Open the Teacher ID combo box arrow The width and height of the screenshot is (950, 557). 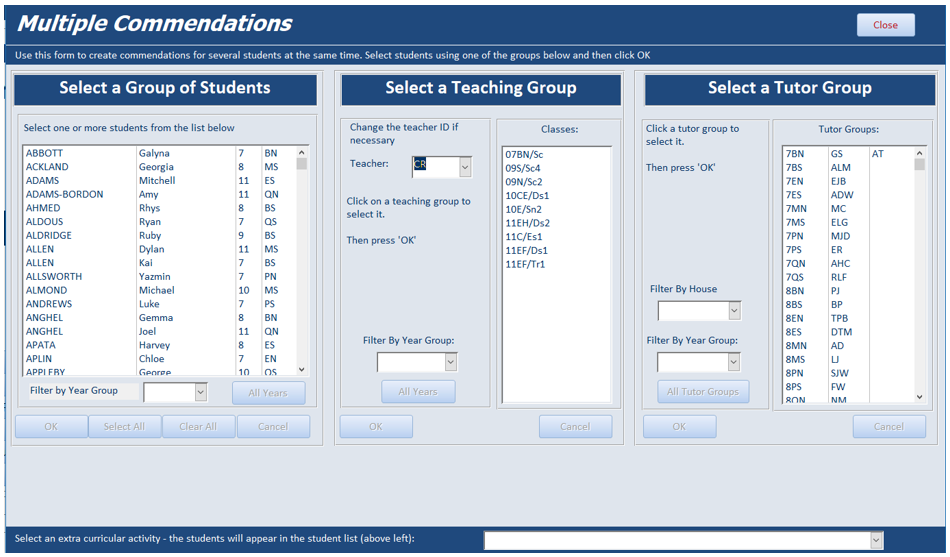(x=465, y=167)
